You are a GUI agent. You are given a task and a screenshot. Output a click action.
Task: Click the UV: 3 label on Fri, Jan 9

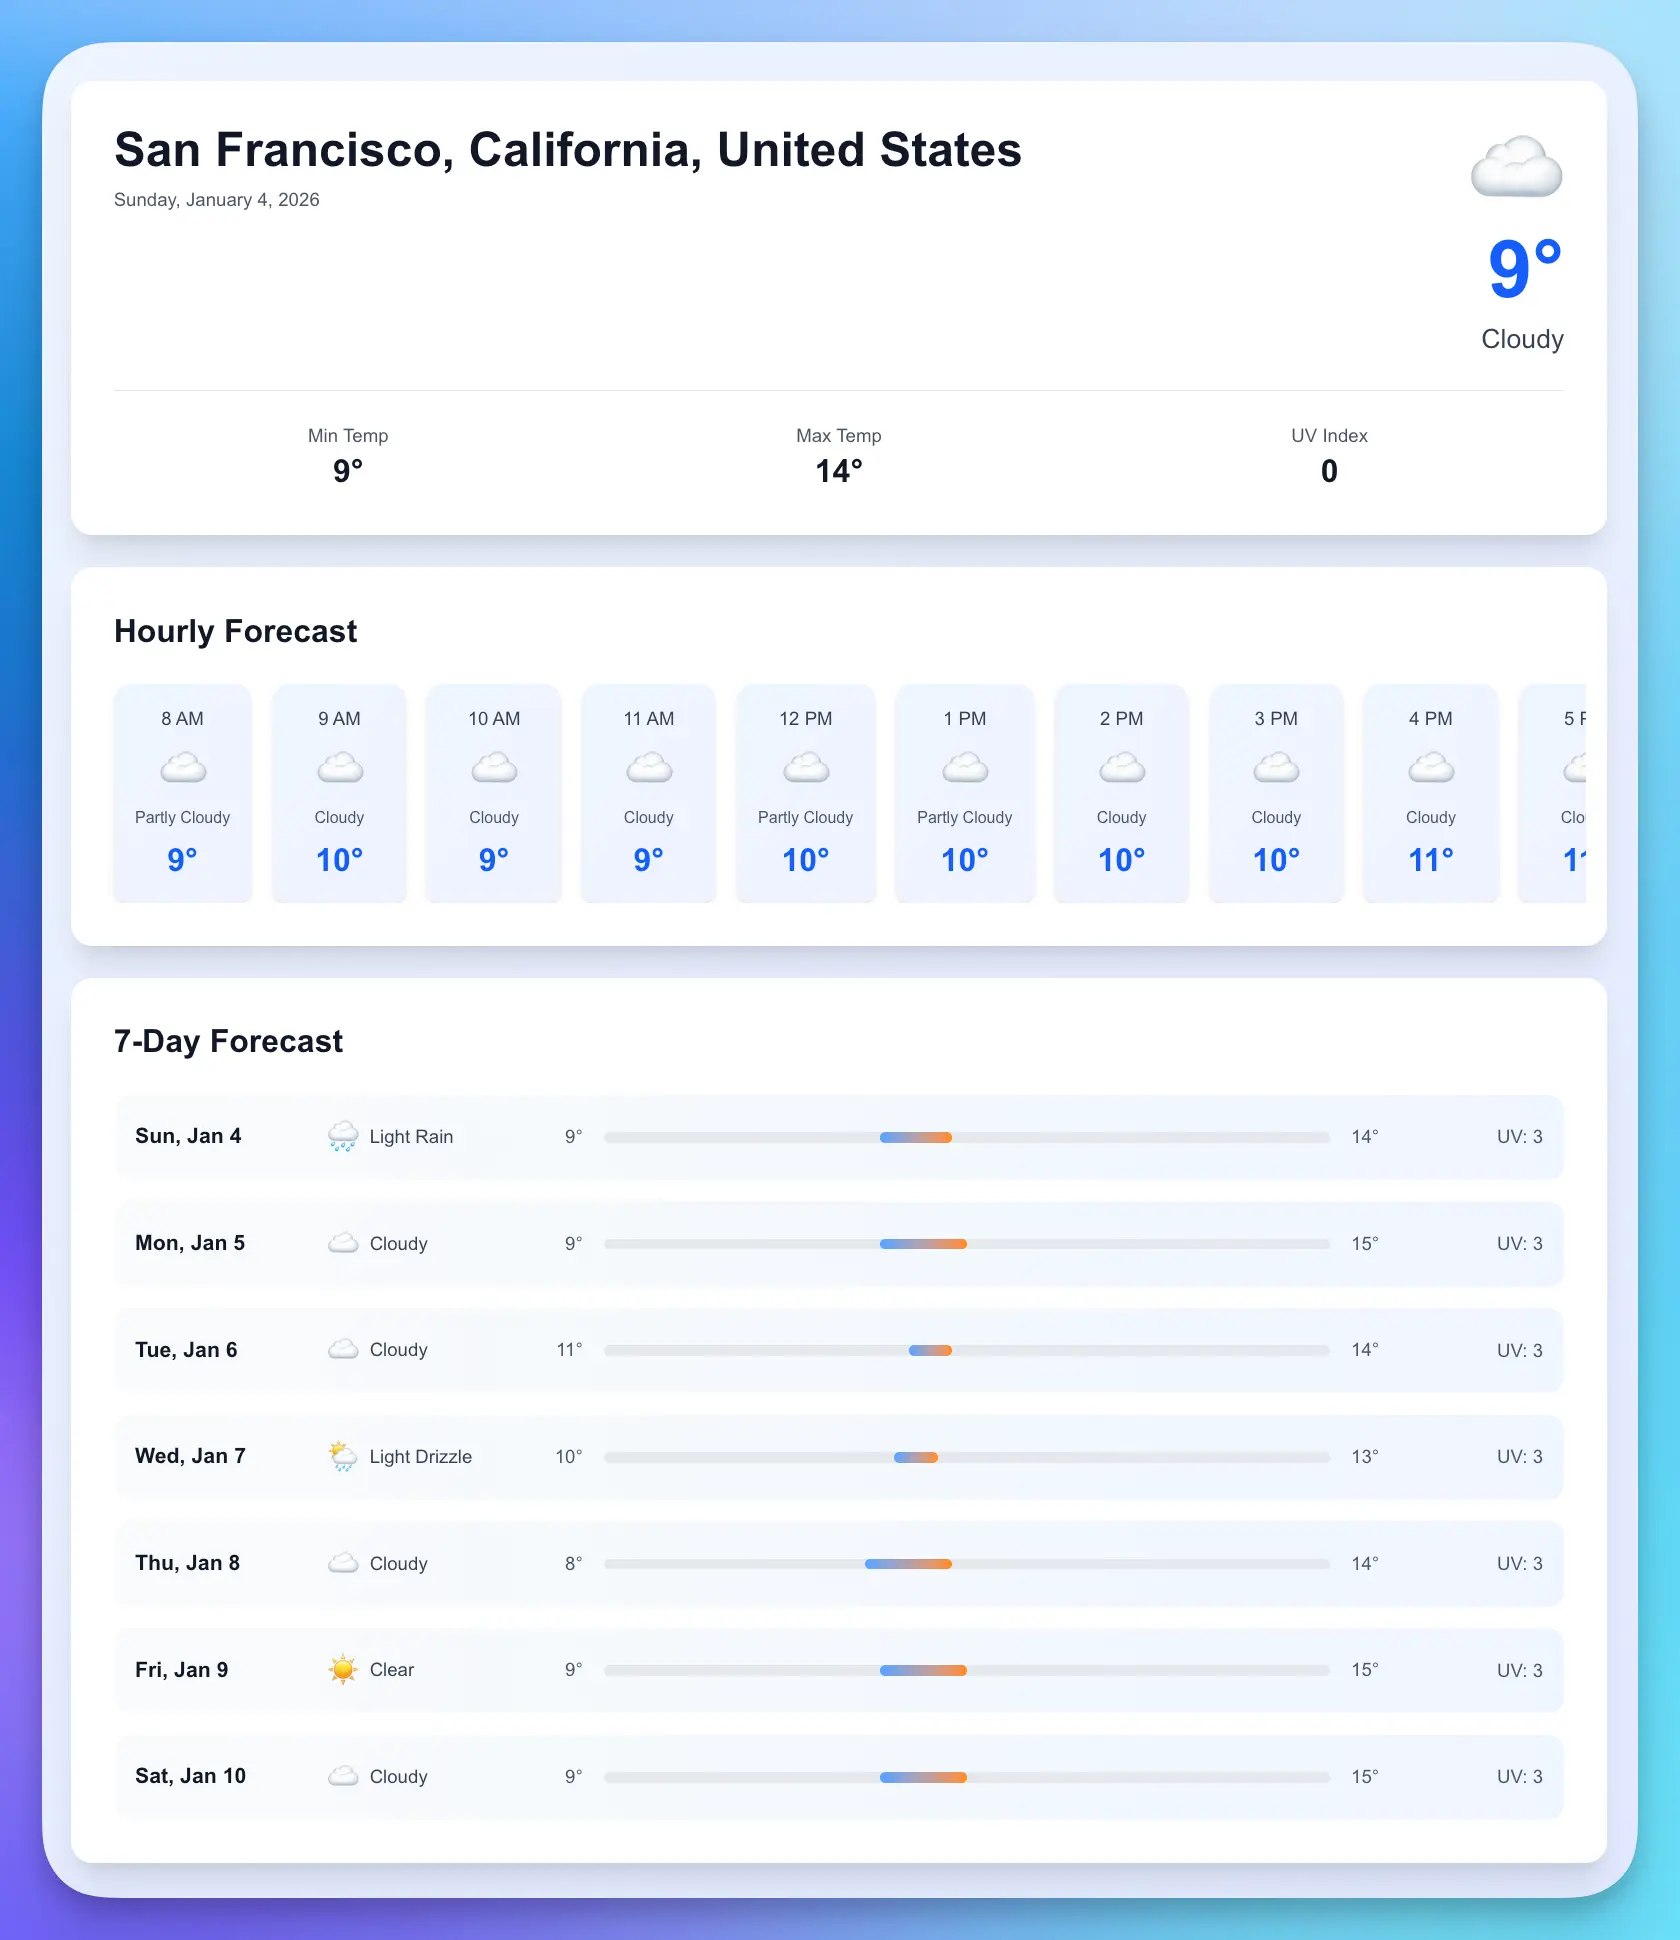point(1519,1669)
